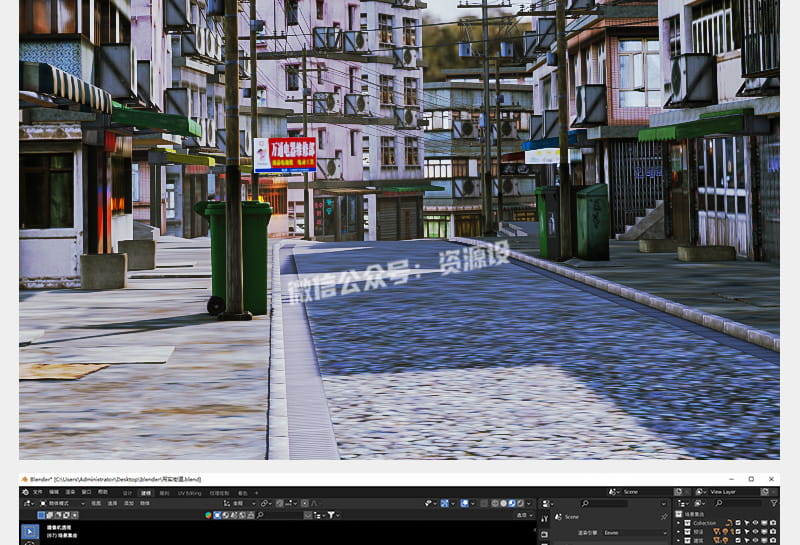Screen dimensions: 800x545
Task: Open the render engine Eevee dropdown
Action: pyautogui.click(x=634, y=532)
